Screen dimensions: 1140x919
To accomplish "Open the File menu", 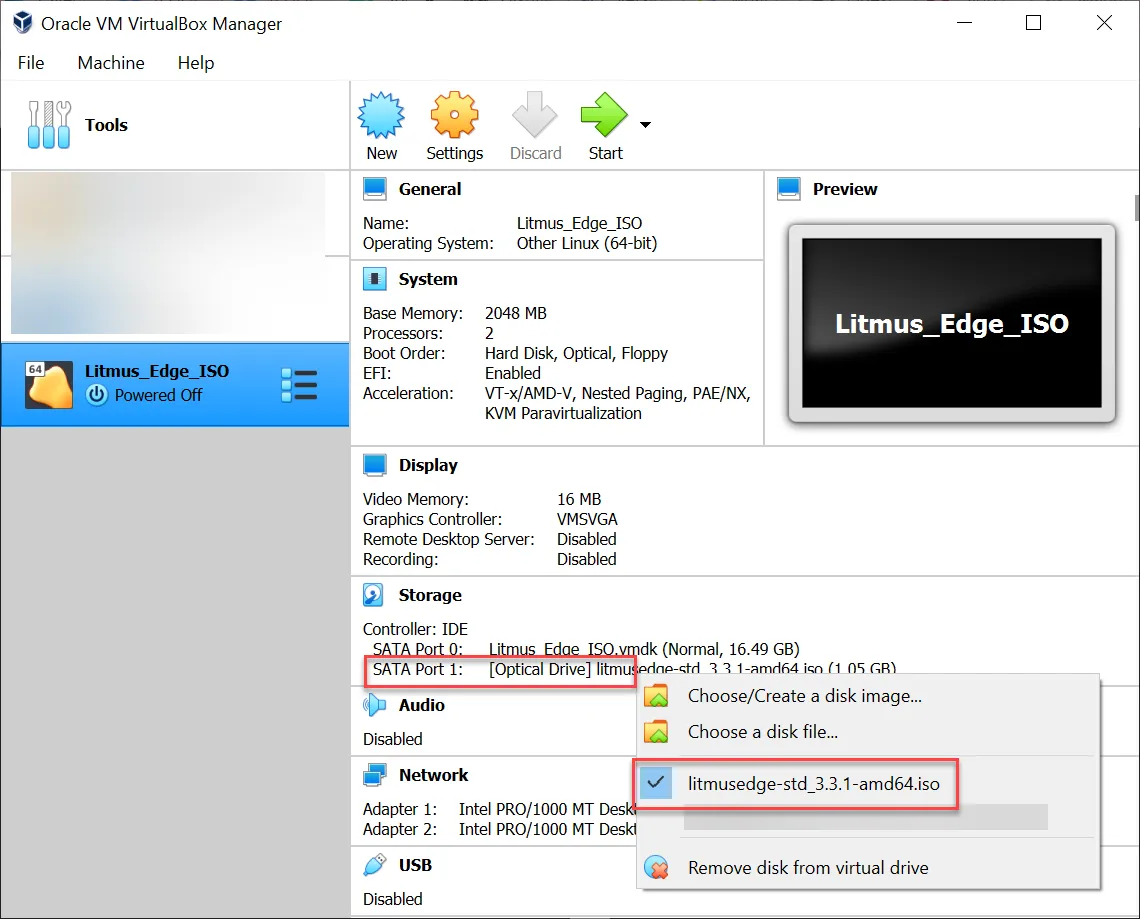I will pyautogui.click(x=31, y=63).
